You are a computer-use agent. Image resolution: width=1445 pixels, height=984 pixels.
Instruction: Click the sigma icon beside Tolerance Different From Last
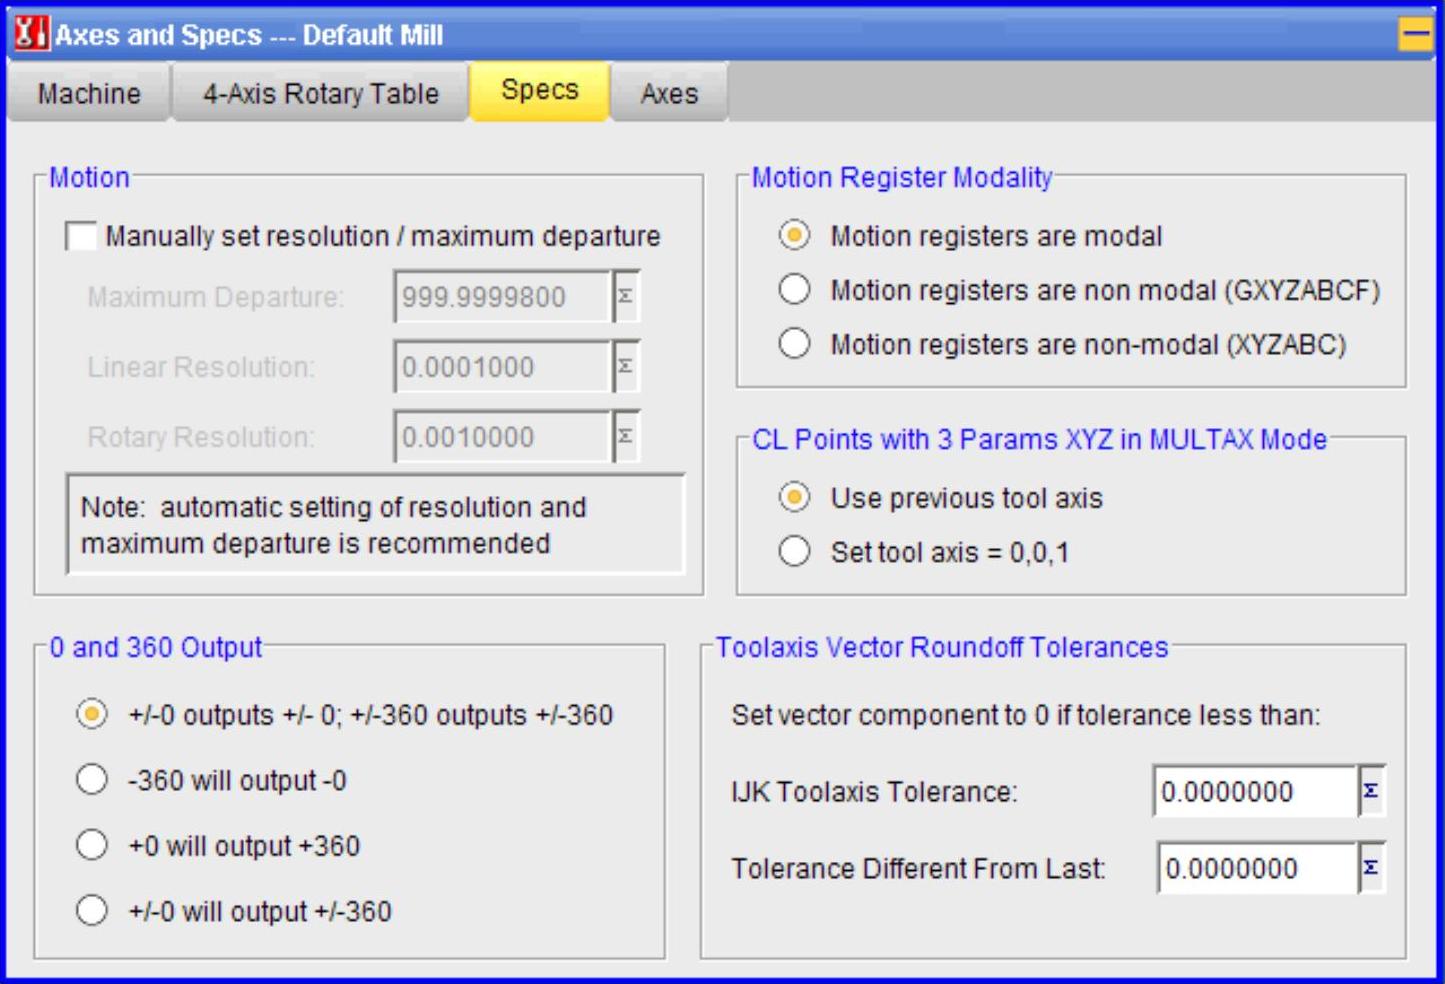click(x=1371, y=868)
